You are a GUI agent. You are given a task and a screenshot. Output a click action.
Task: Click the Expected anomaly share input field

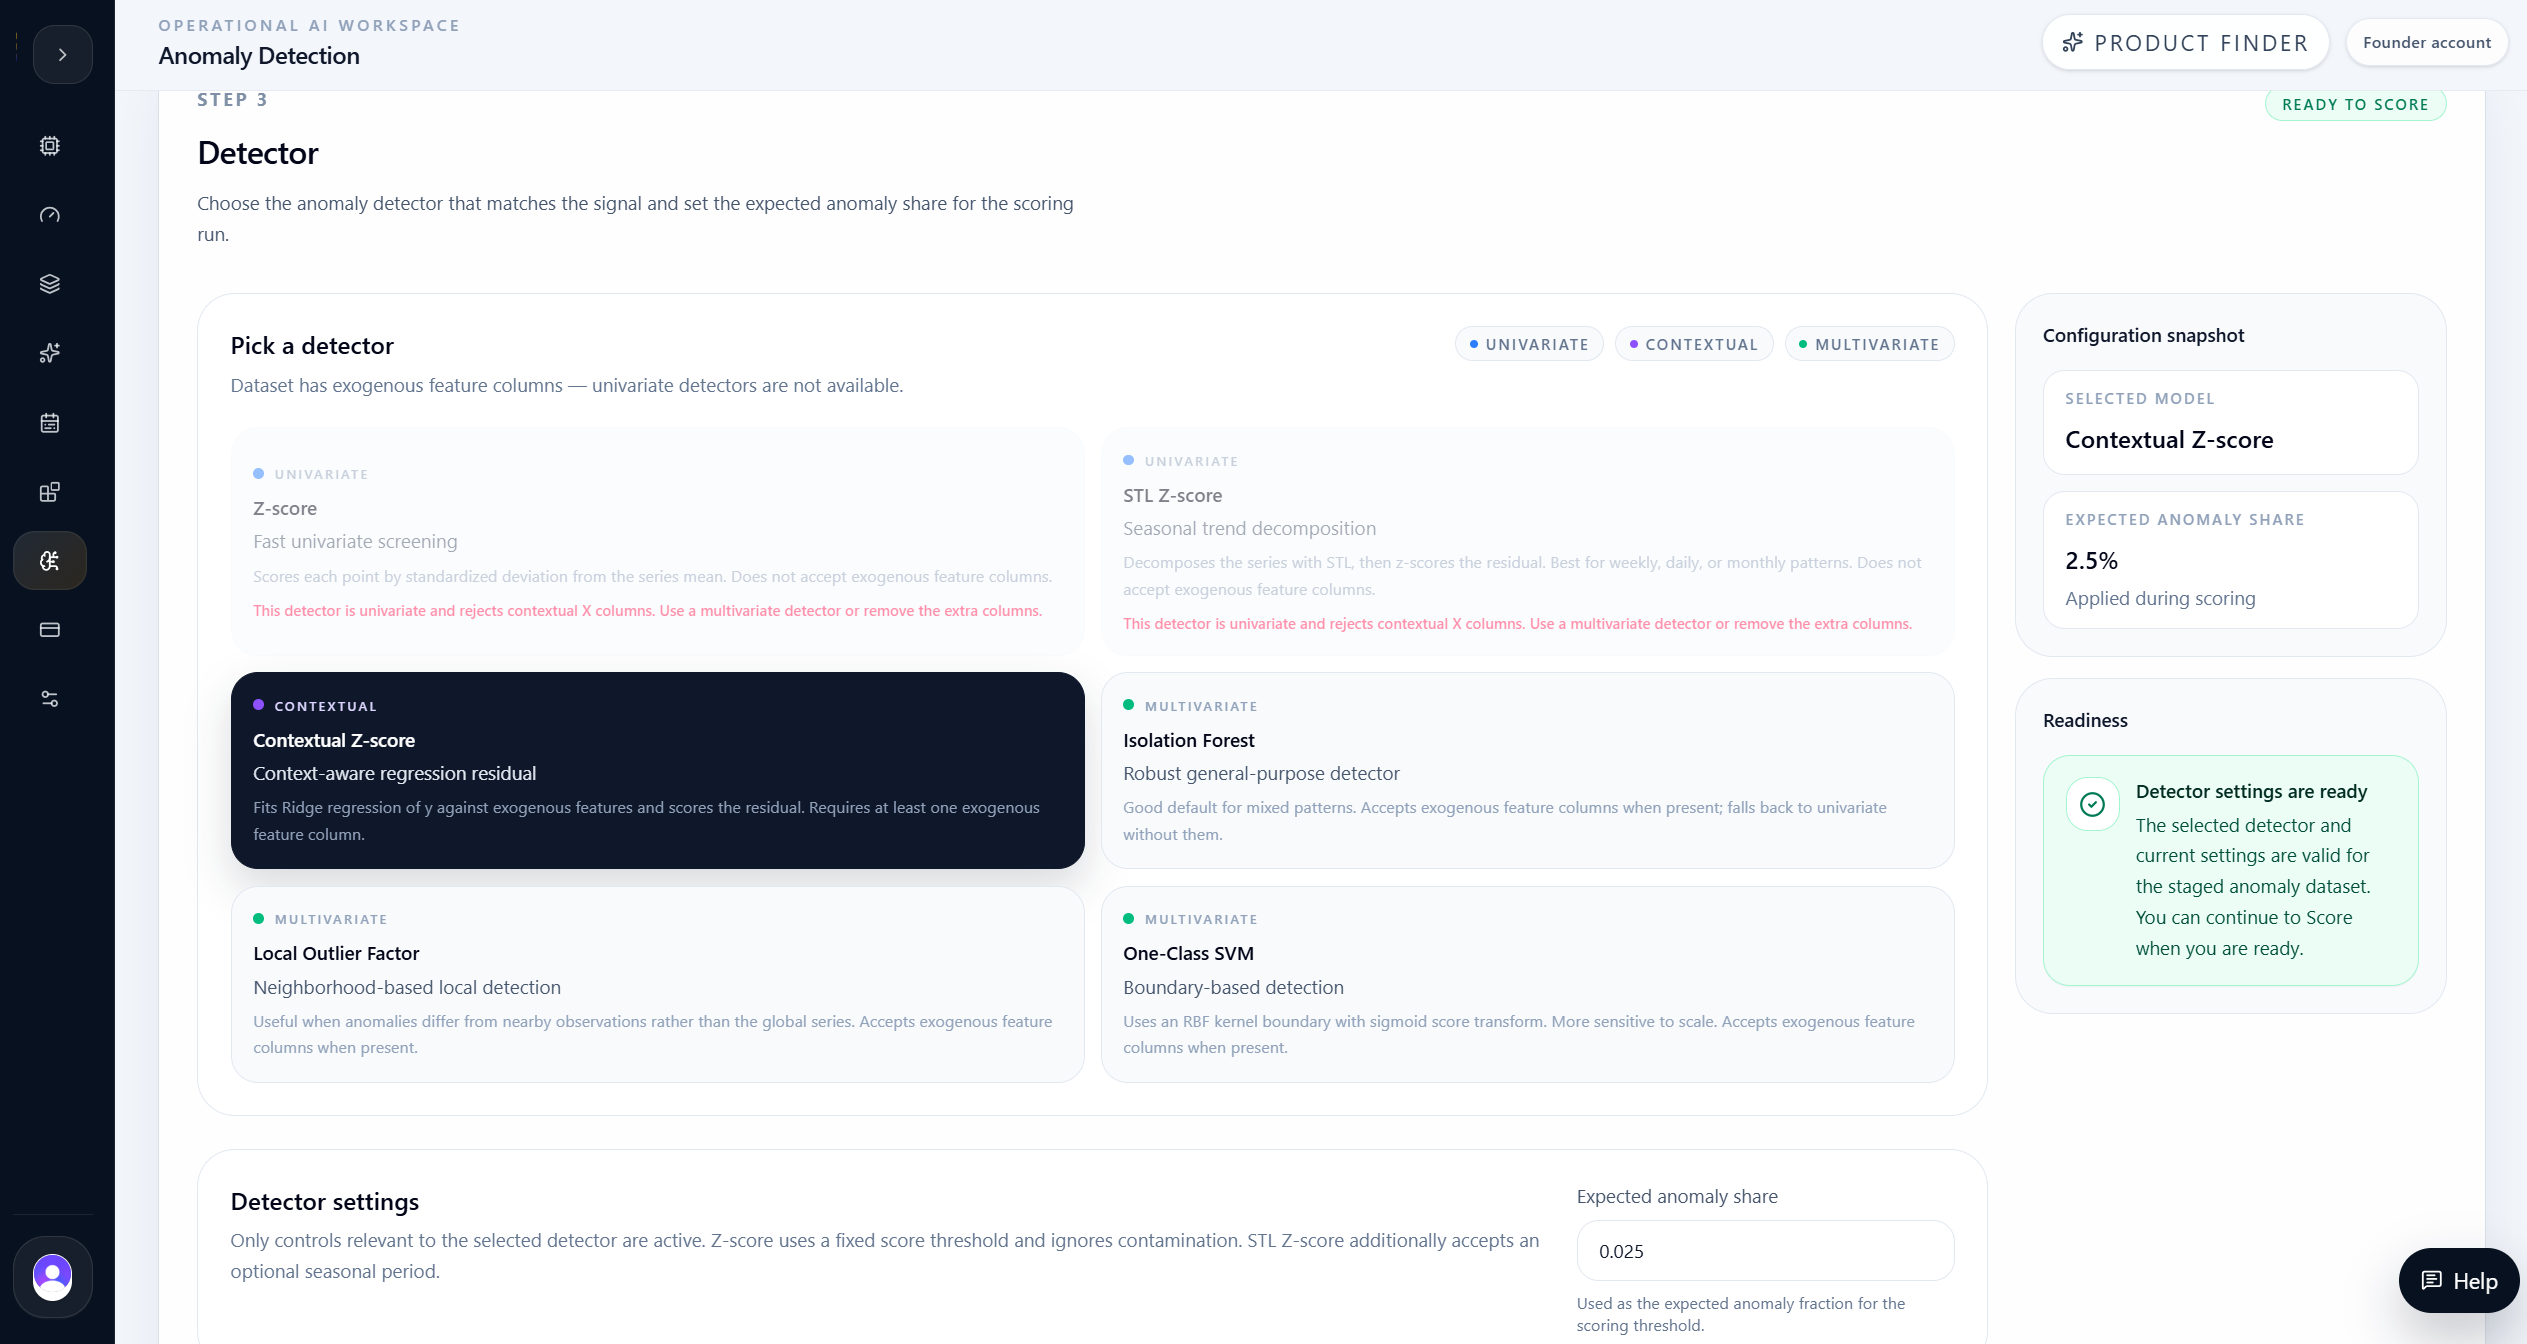(1765, 1251)
